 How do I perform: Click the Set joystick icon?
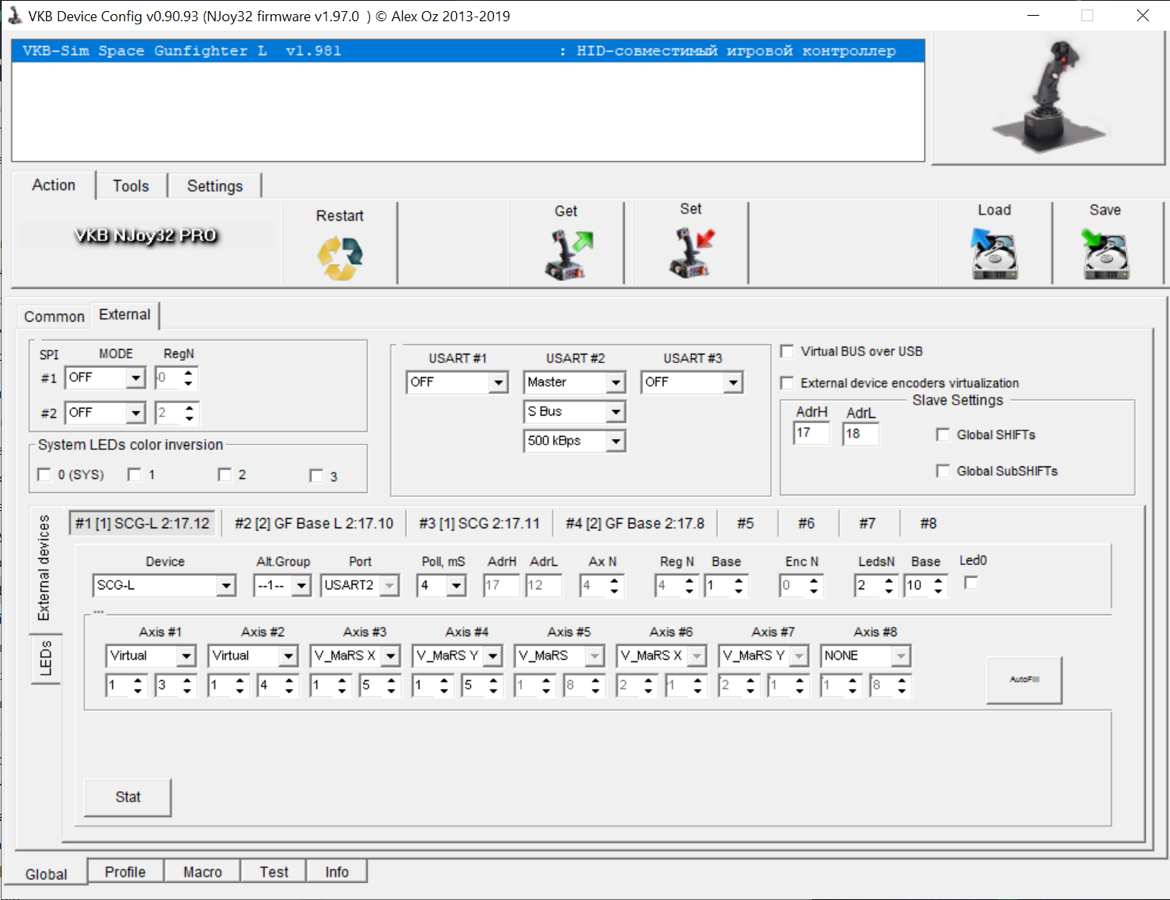pyautogui.click(x=691, y=254)
